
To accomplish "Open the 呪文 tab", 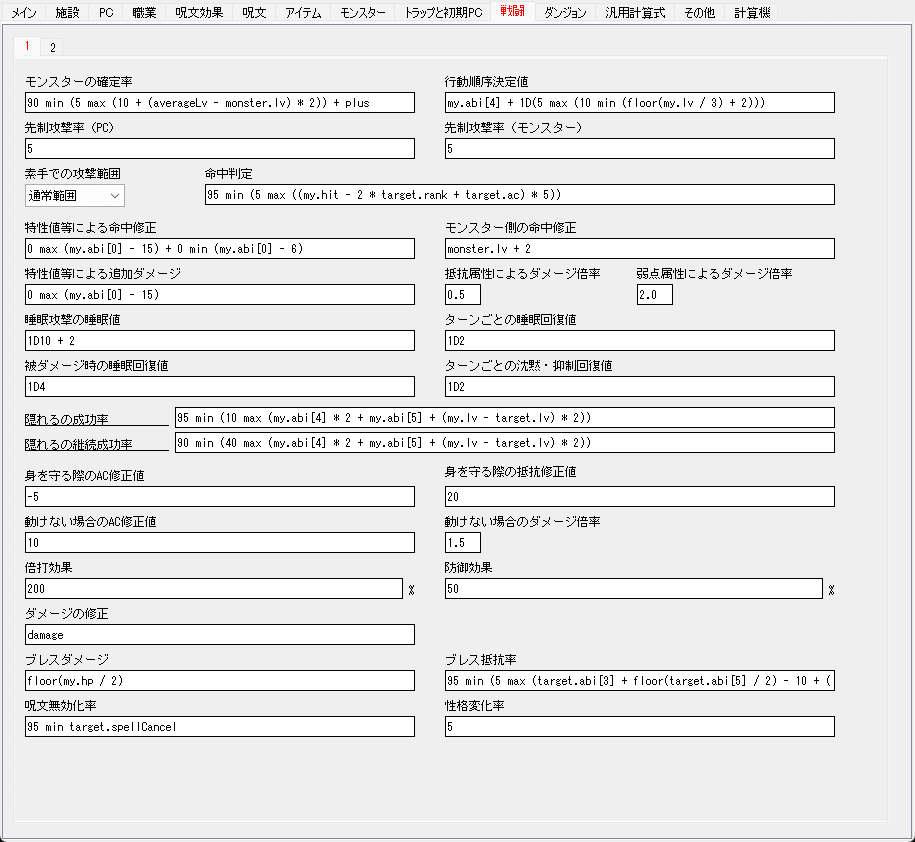I will pyautogui.click(x=254, y=12).
